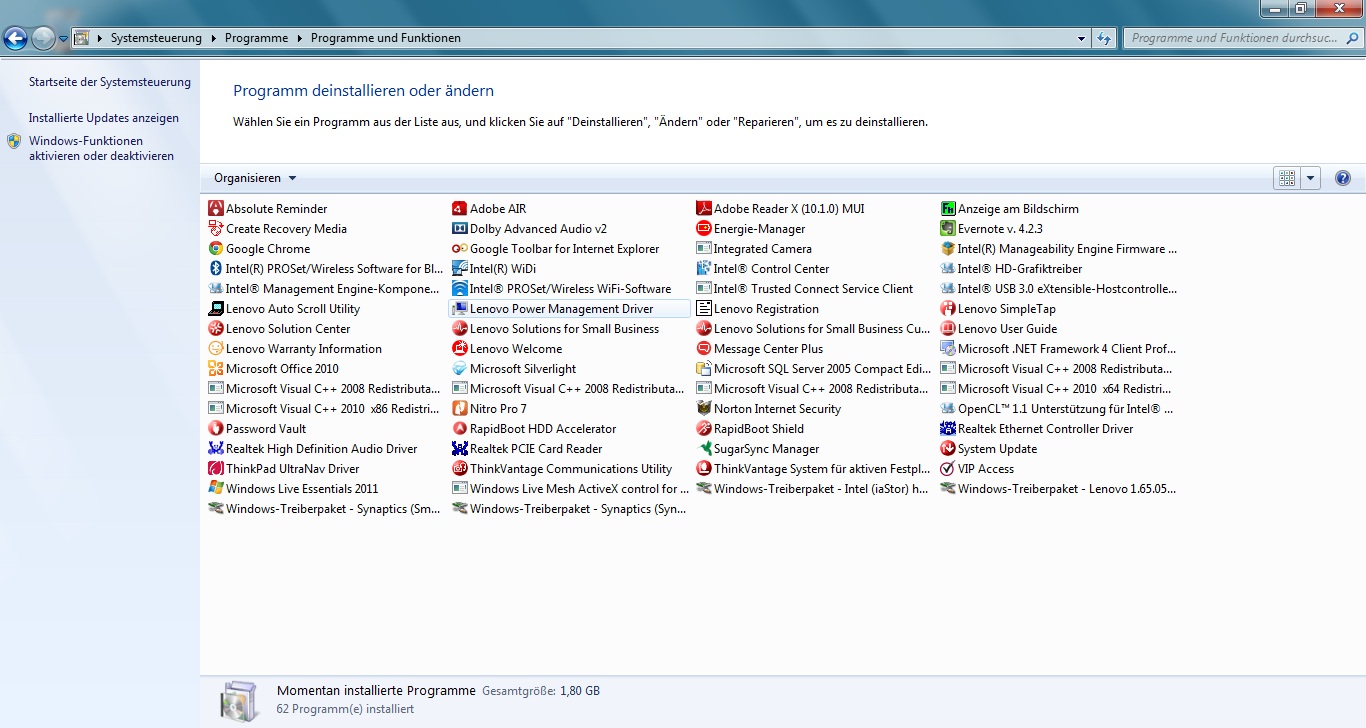
Task: Open Installierte Updates anzeigen link
Action: click(104, 118)
